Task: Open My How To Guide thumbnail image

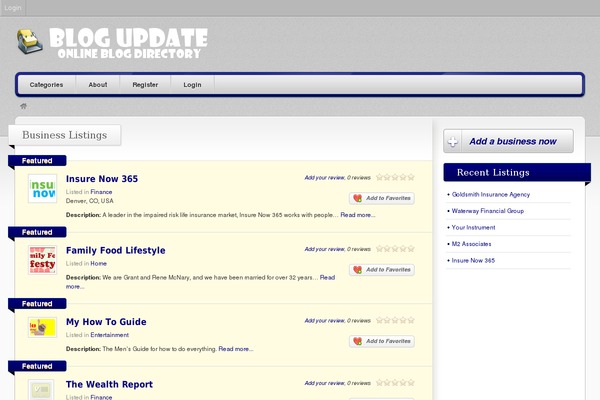Action: click(42, 327)
